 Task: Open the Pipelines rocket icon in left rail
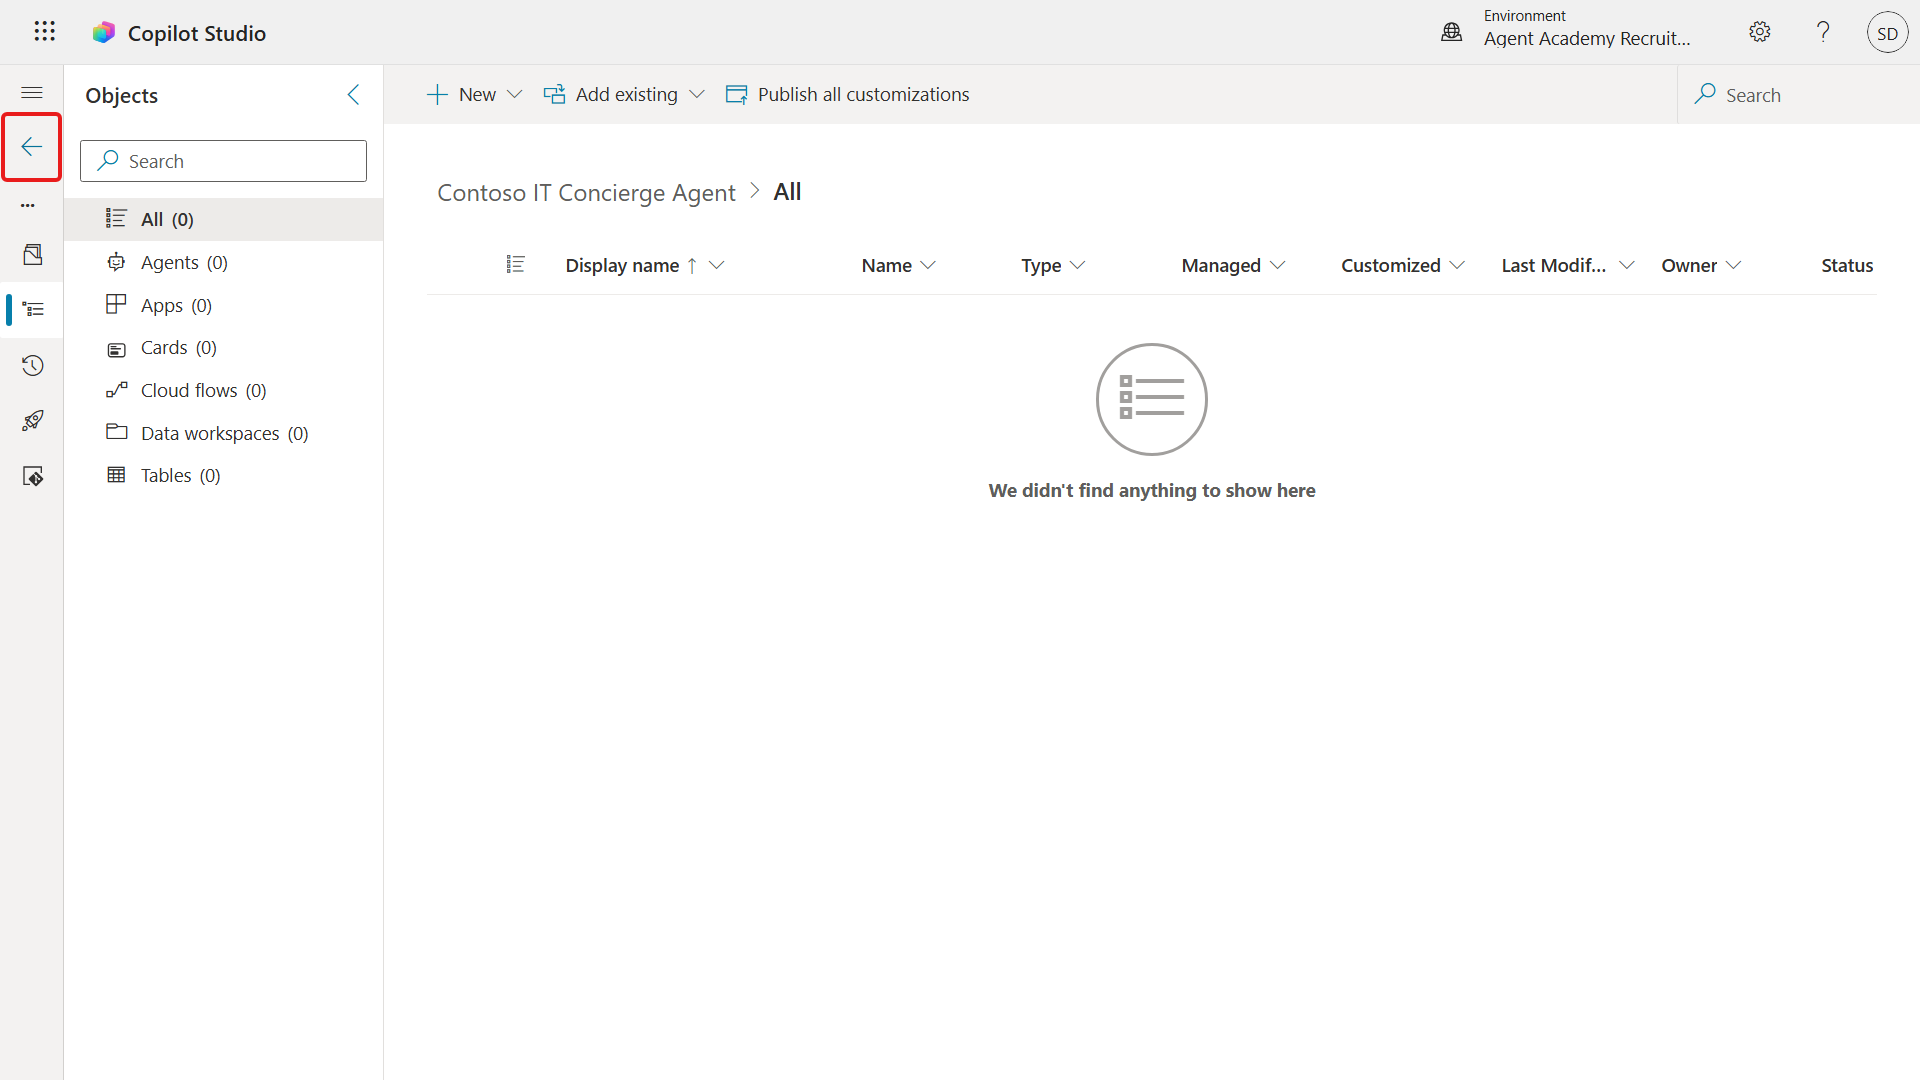33,420
